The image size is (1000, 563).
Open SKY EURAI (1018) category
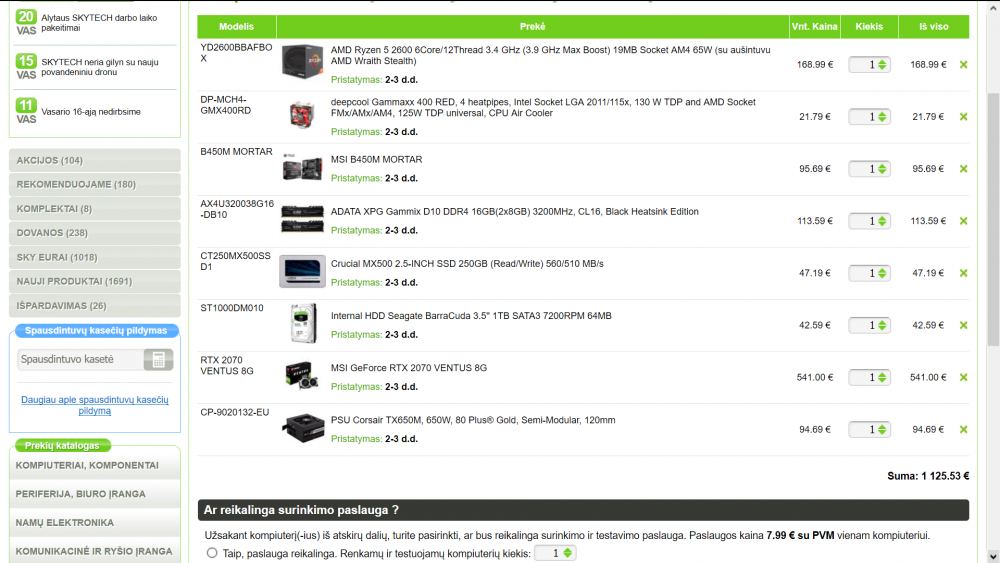94,257
